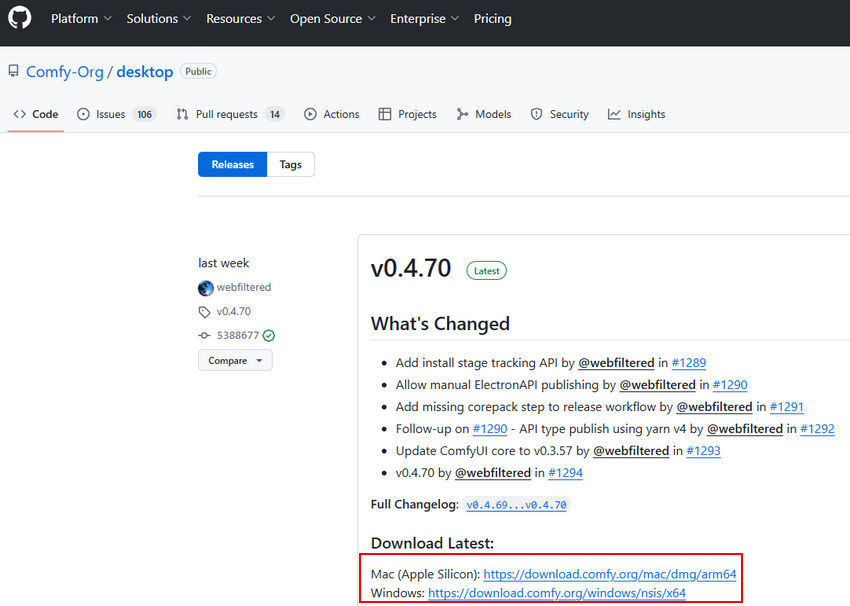
Task: Open the Mac Apple Silicon download link
Action: tap(610, 573)
